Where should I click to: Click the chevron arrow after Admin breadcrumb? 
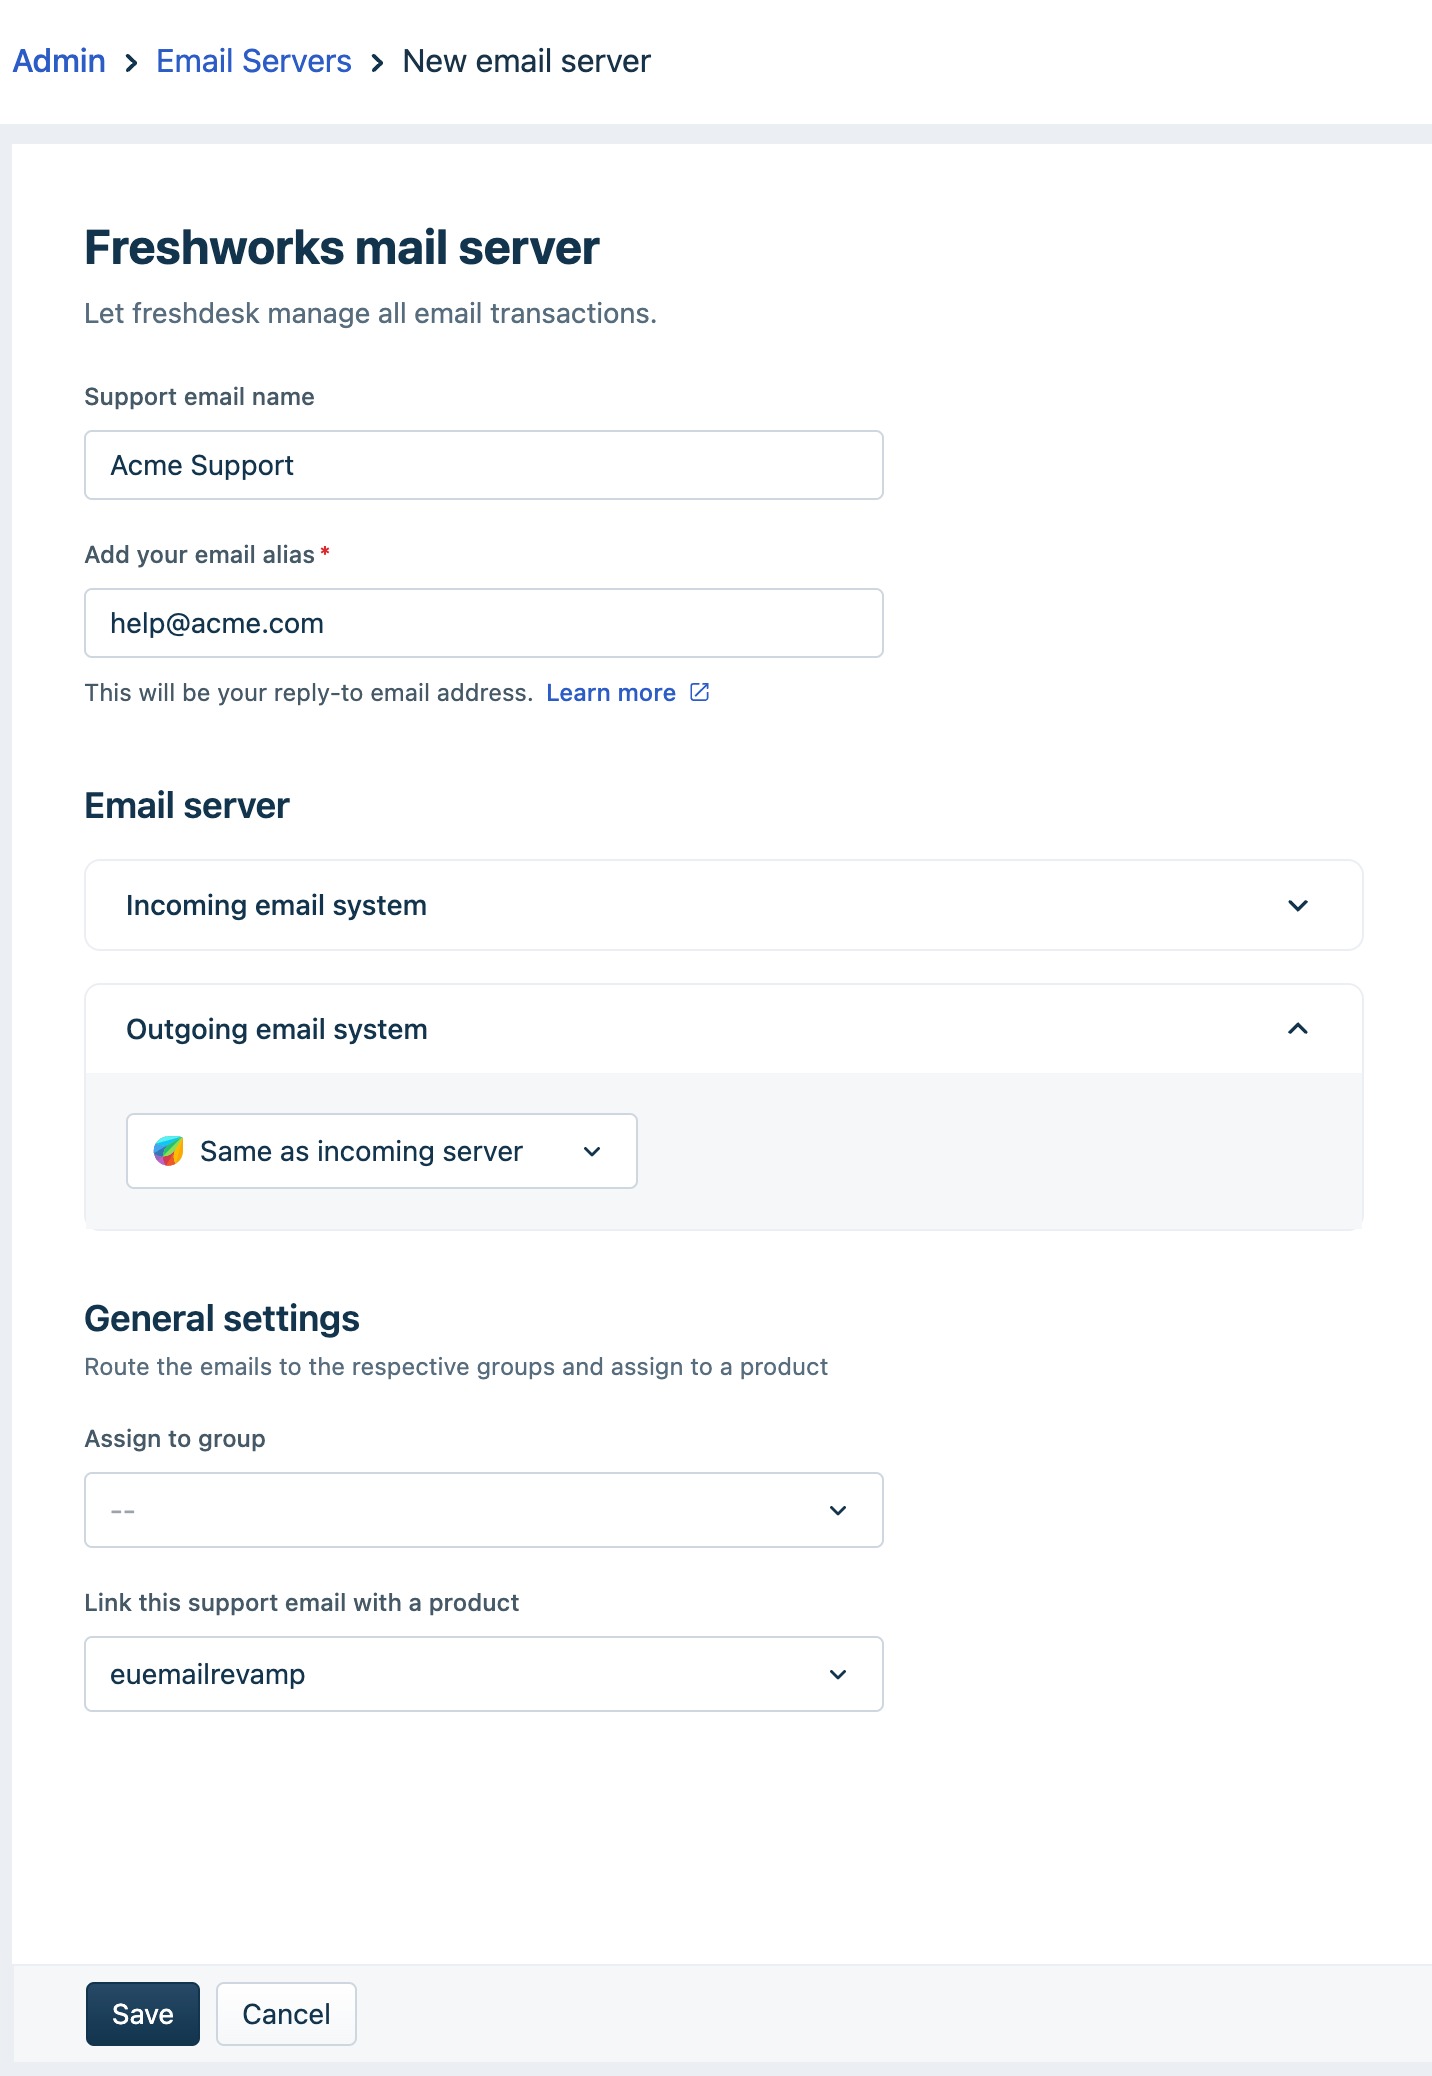131,63
